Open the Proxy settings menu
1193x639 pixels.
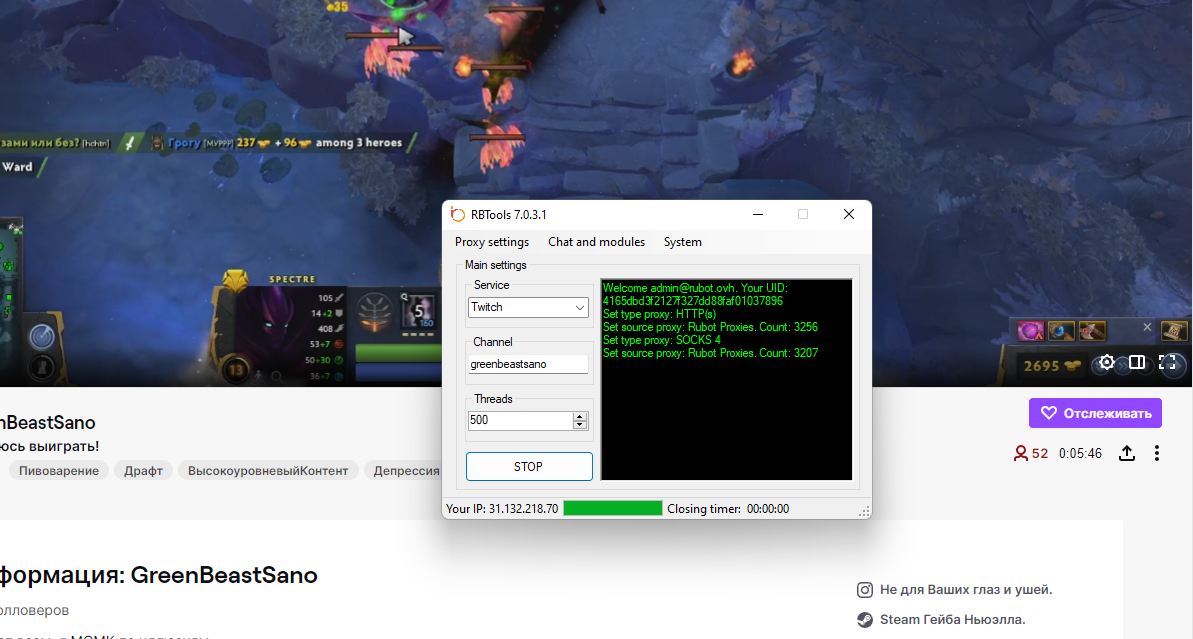pyautogui.click(x=492, y=242)
